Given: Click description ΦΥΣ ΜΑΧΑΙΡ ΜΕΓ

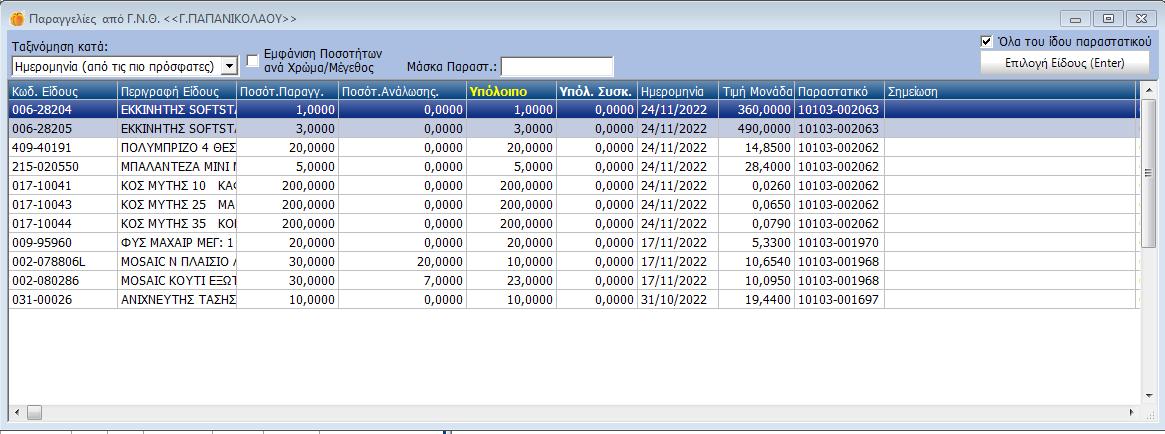Looking at the screenshot, I should pyautogui.click(x=178, y=242).
